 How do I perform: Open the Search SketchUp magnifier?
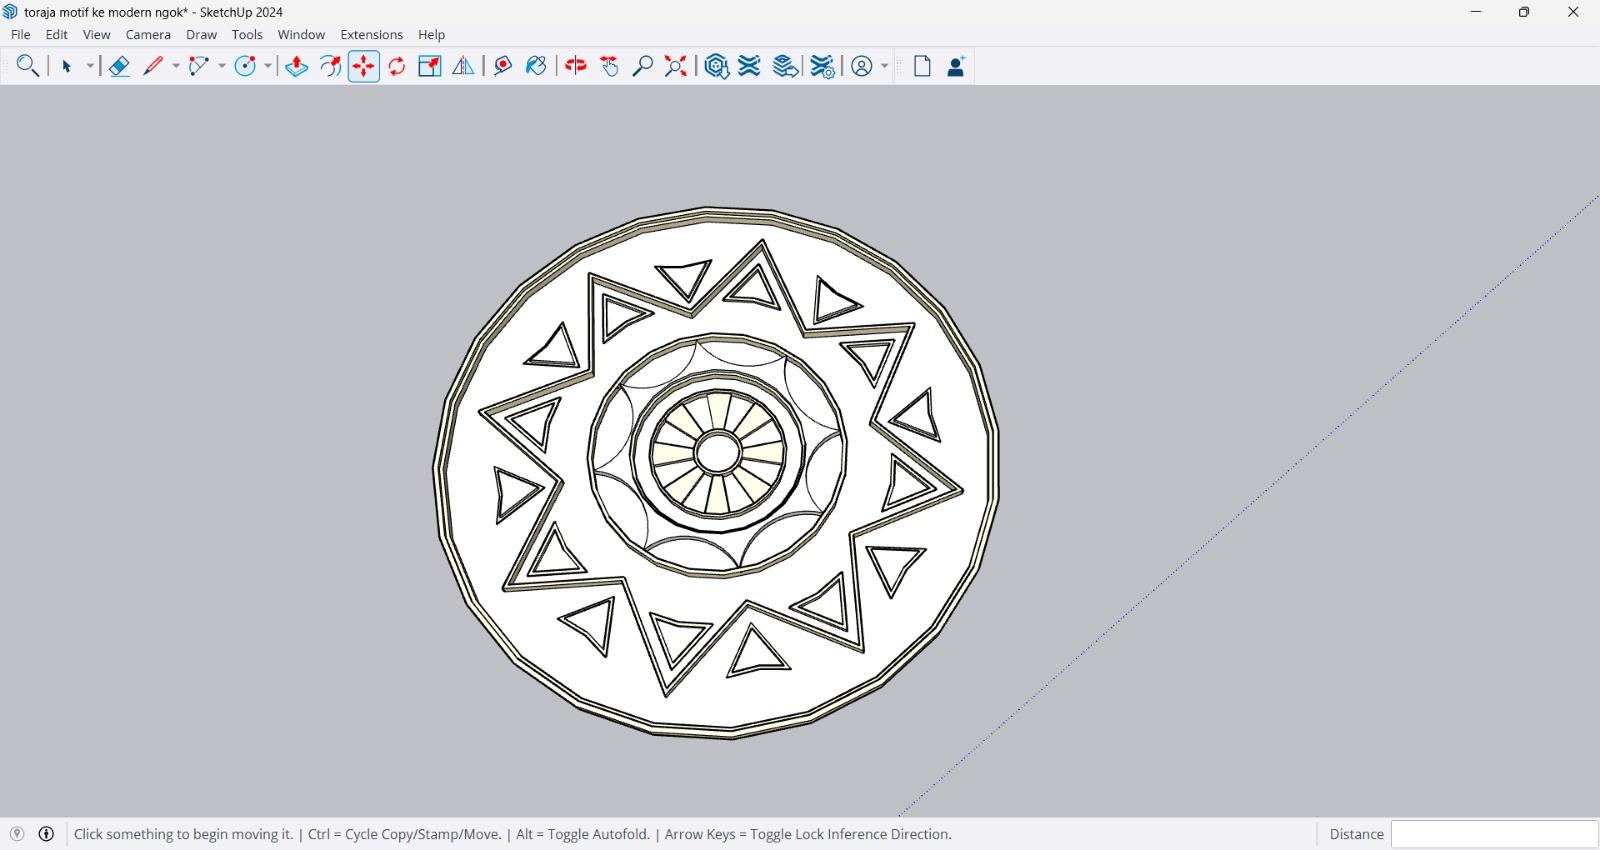click(x=27, y=66)
